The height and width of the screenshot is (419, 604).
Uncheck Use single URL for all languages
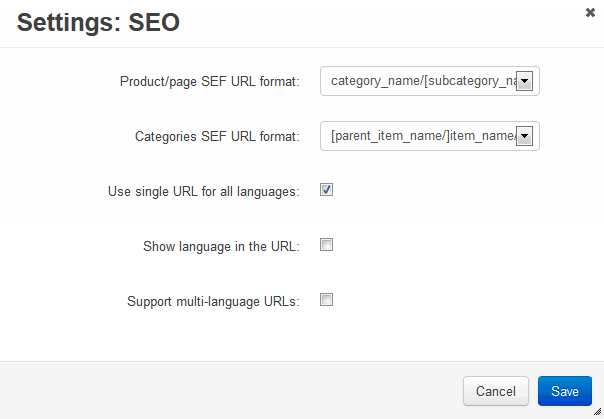point(326,189)
